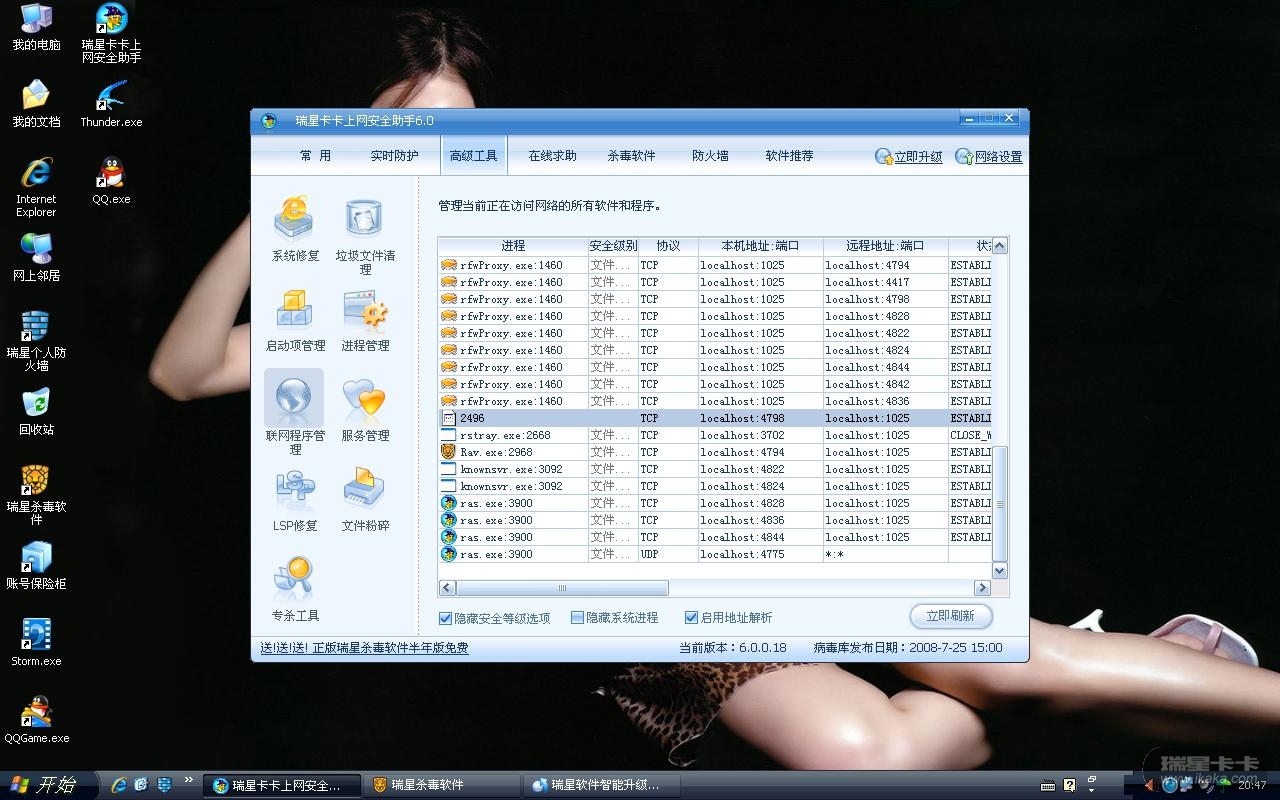Click the Windows 开始 start button
Viewport: 1280px width, 800px height.
[x=45, y=785]
